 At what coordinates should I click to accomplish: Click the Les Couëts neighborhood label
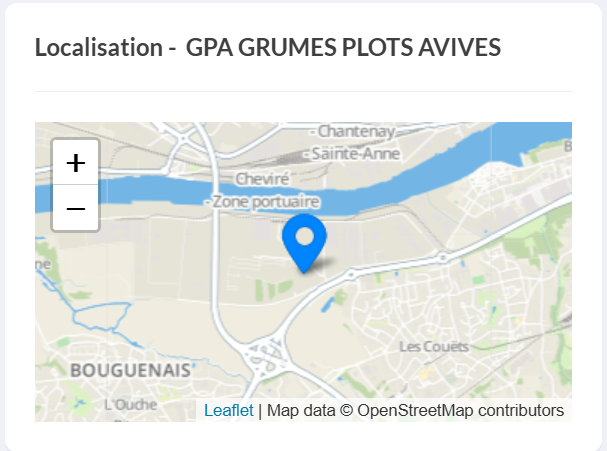[434, 346]
